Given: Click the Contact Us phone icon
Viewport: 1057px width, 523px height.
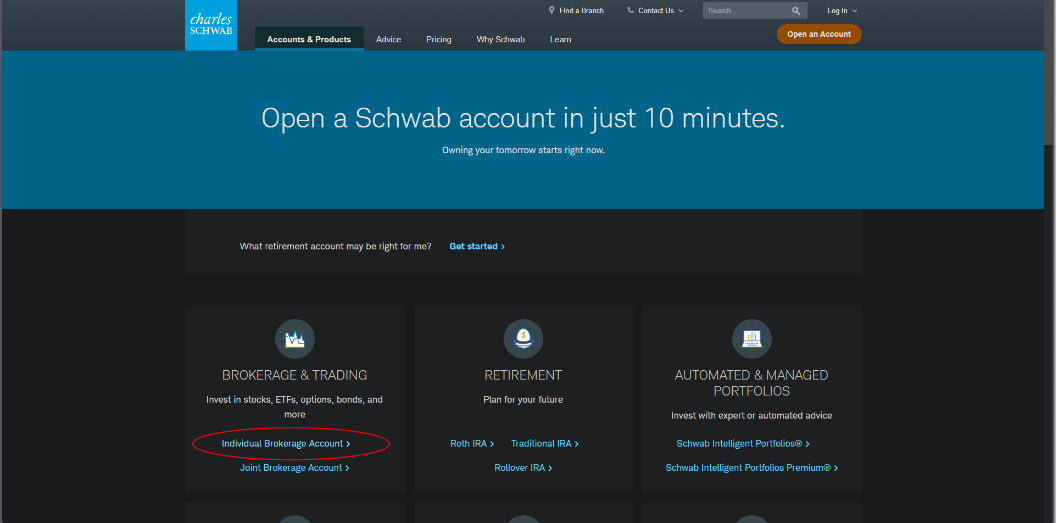Looking at the screenshot, I should coord(630,10).
